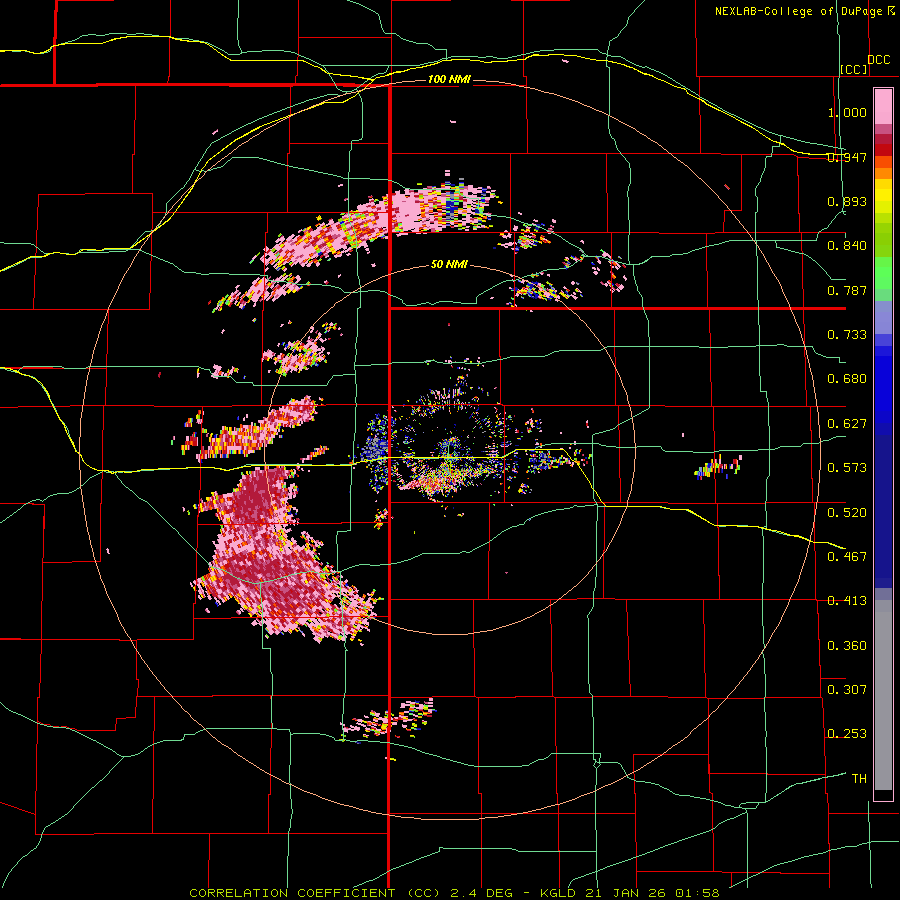Click the DCC label above the legend

[x=879, y=60]
